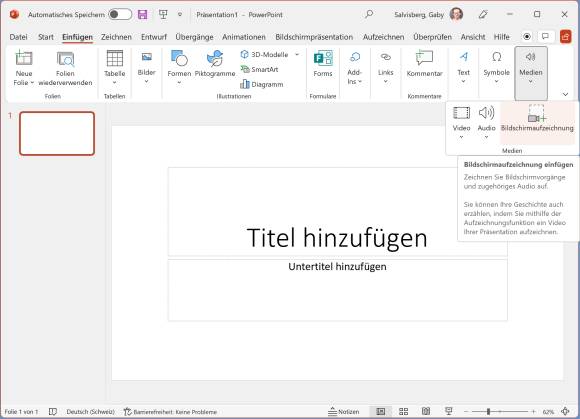Click the Links icon
Screen dimensions: 580x419
click(385, 57)
